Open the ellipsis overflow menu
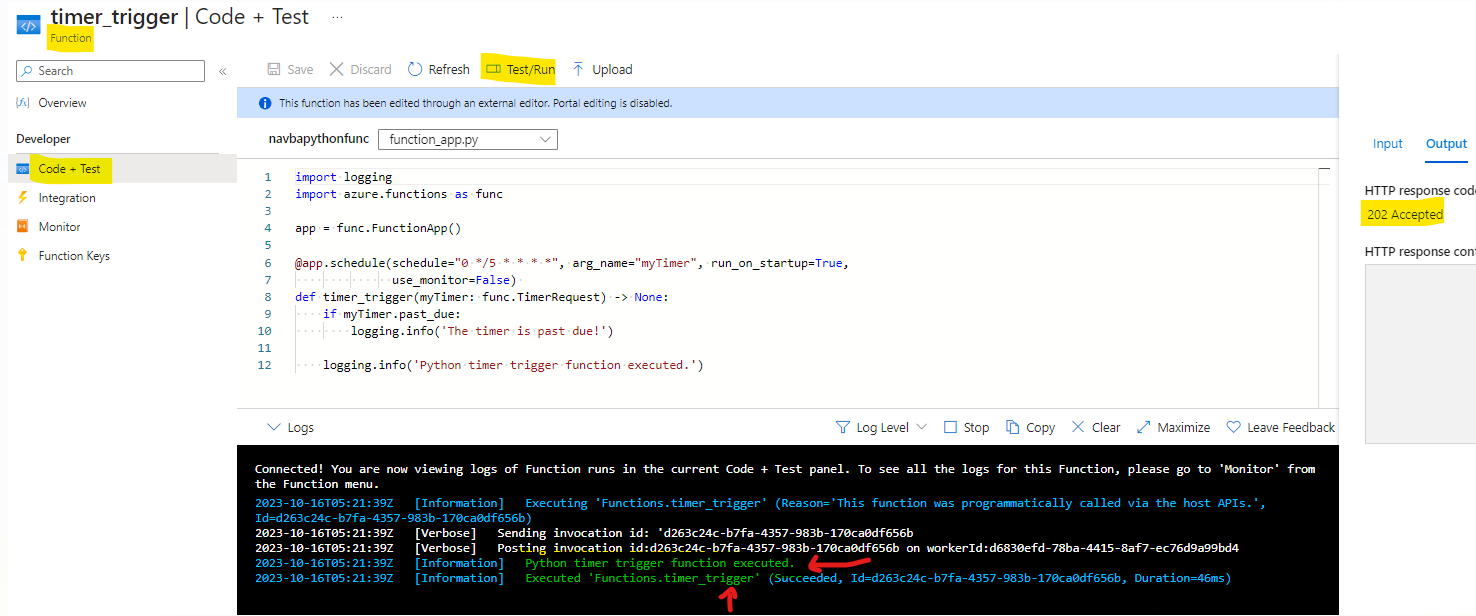 tap(336, 16)
